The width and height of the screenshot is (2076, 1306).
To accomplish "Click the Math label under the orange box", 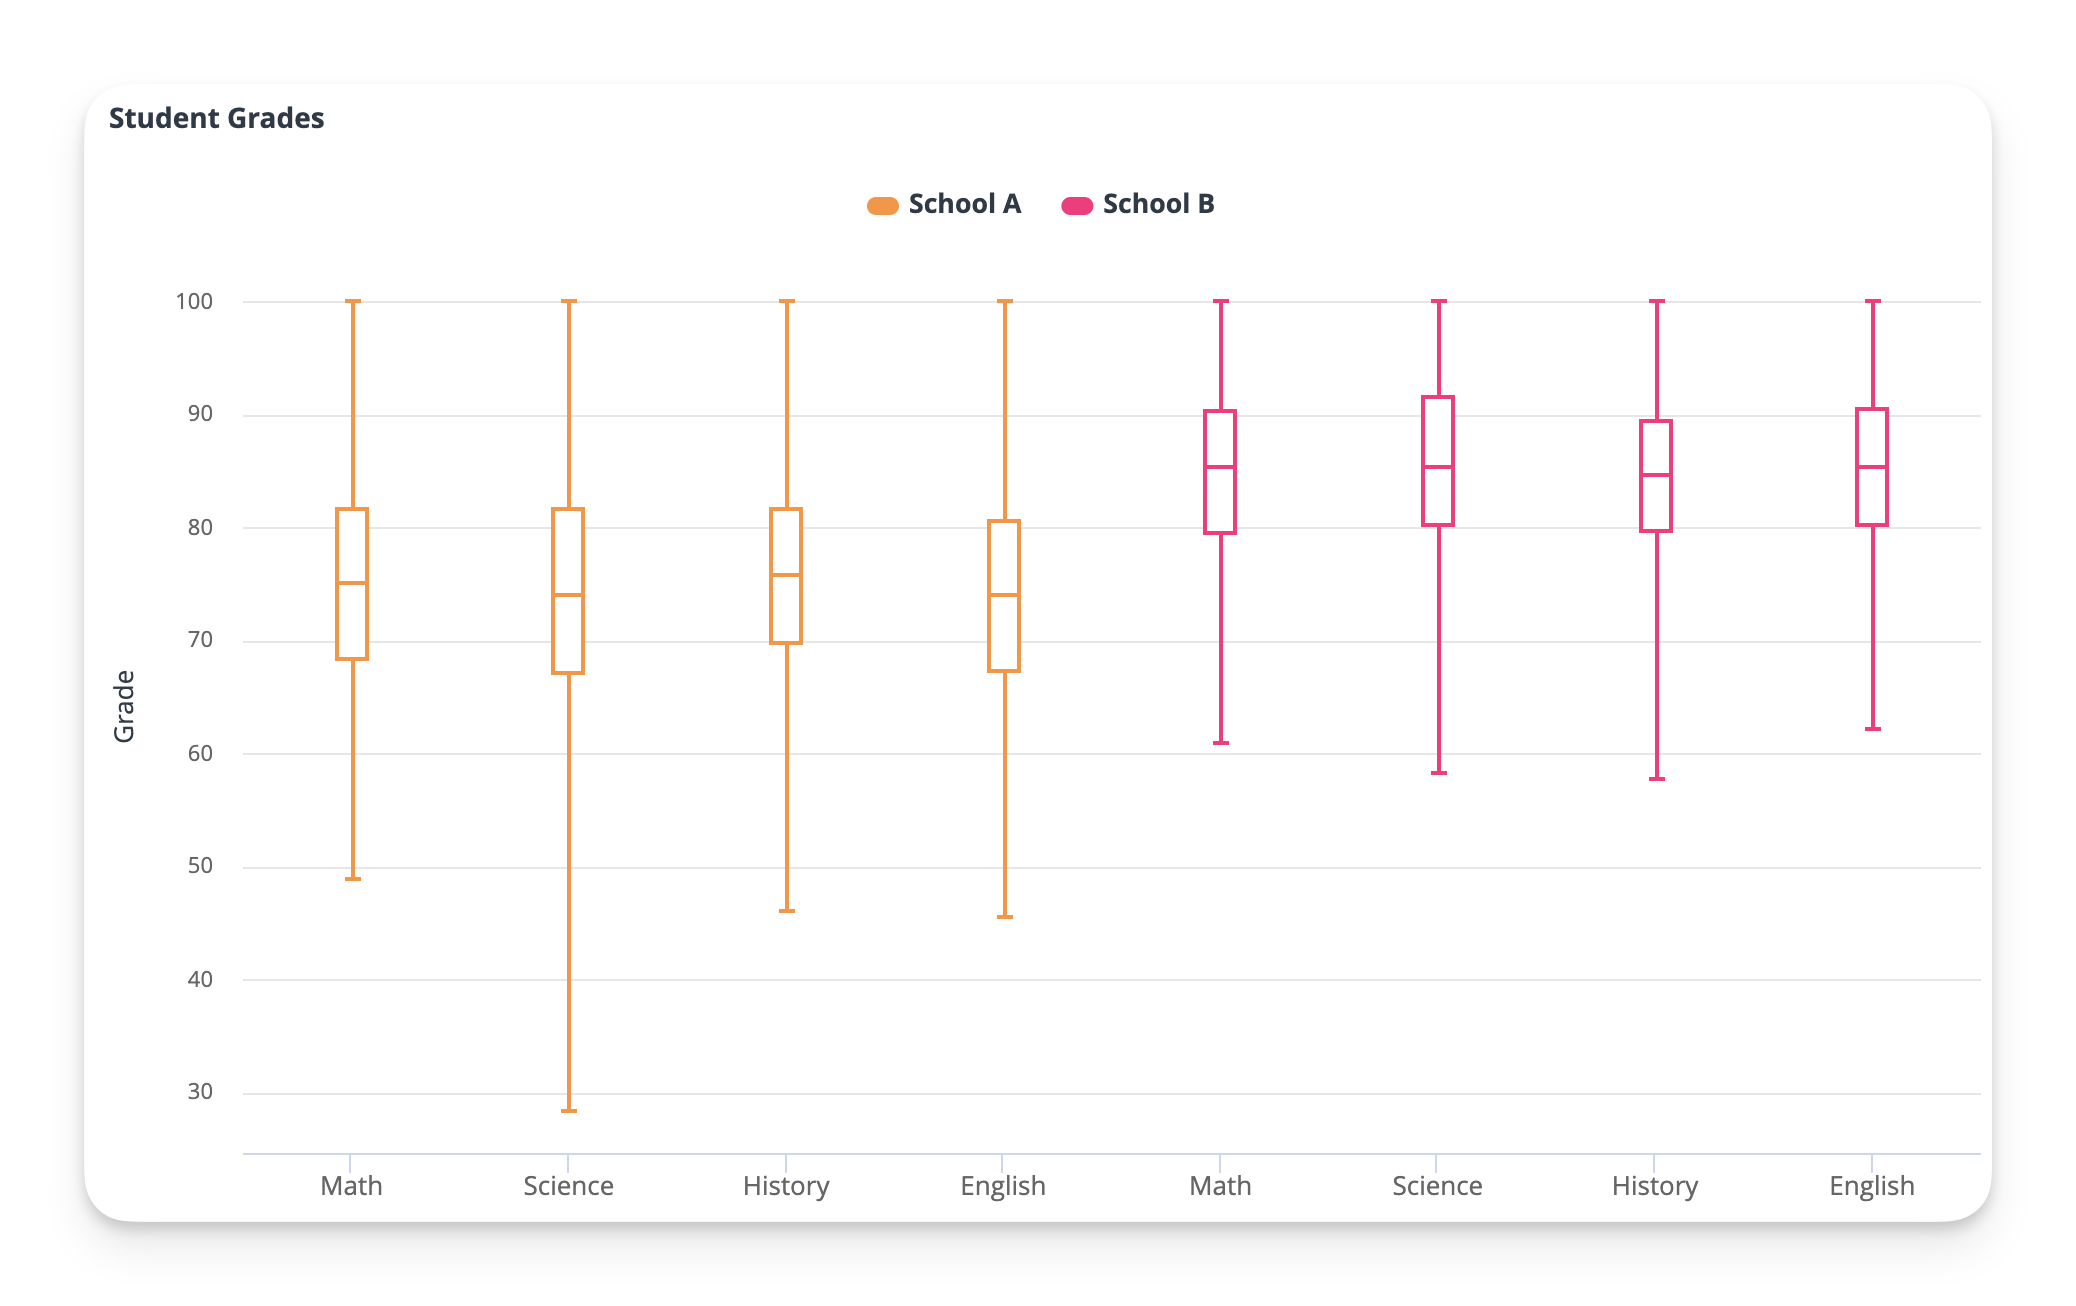I will pos(351,1186).
